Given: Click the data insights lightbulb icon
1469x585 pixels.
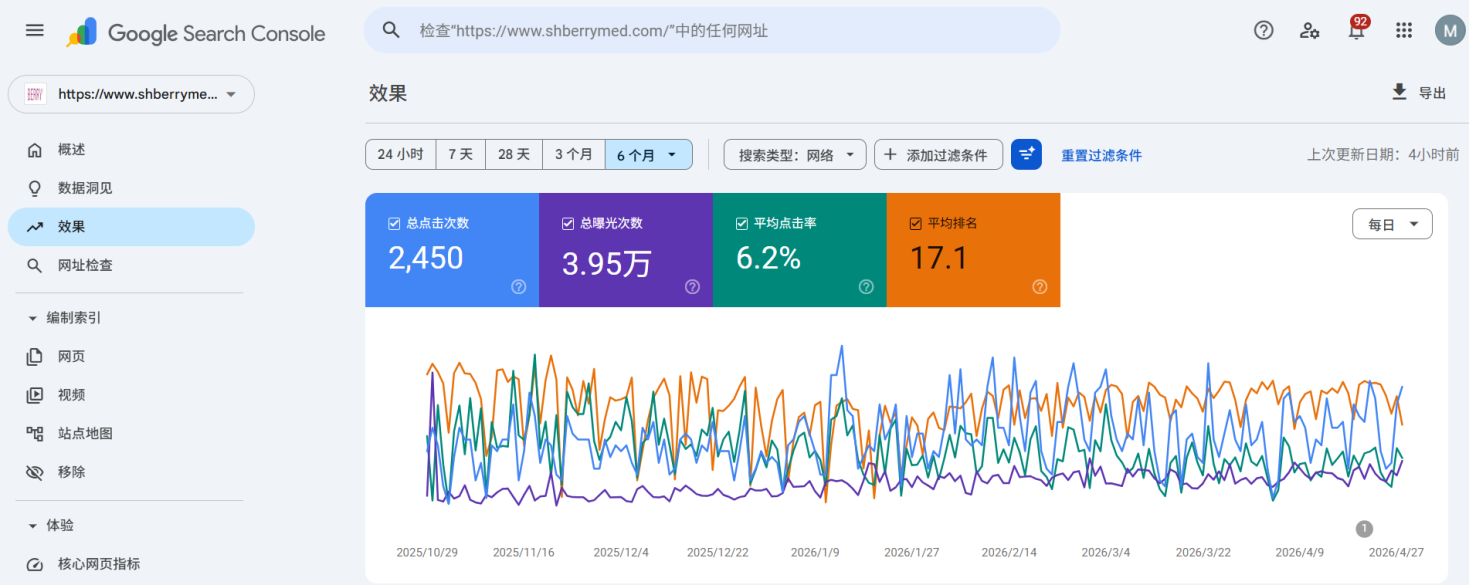Looking at the screenshot, I should click(35, 188).
